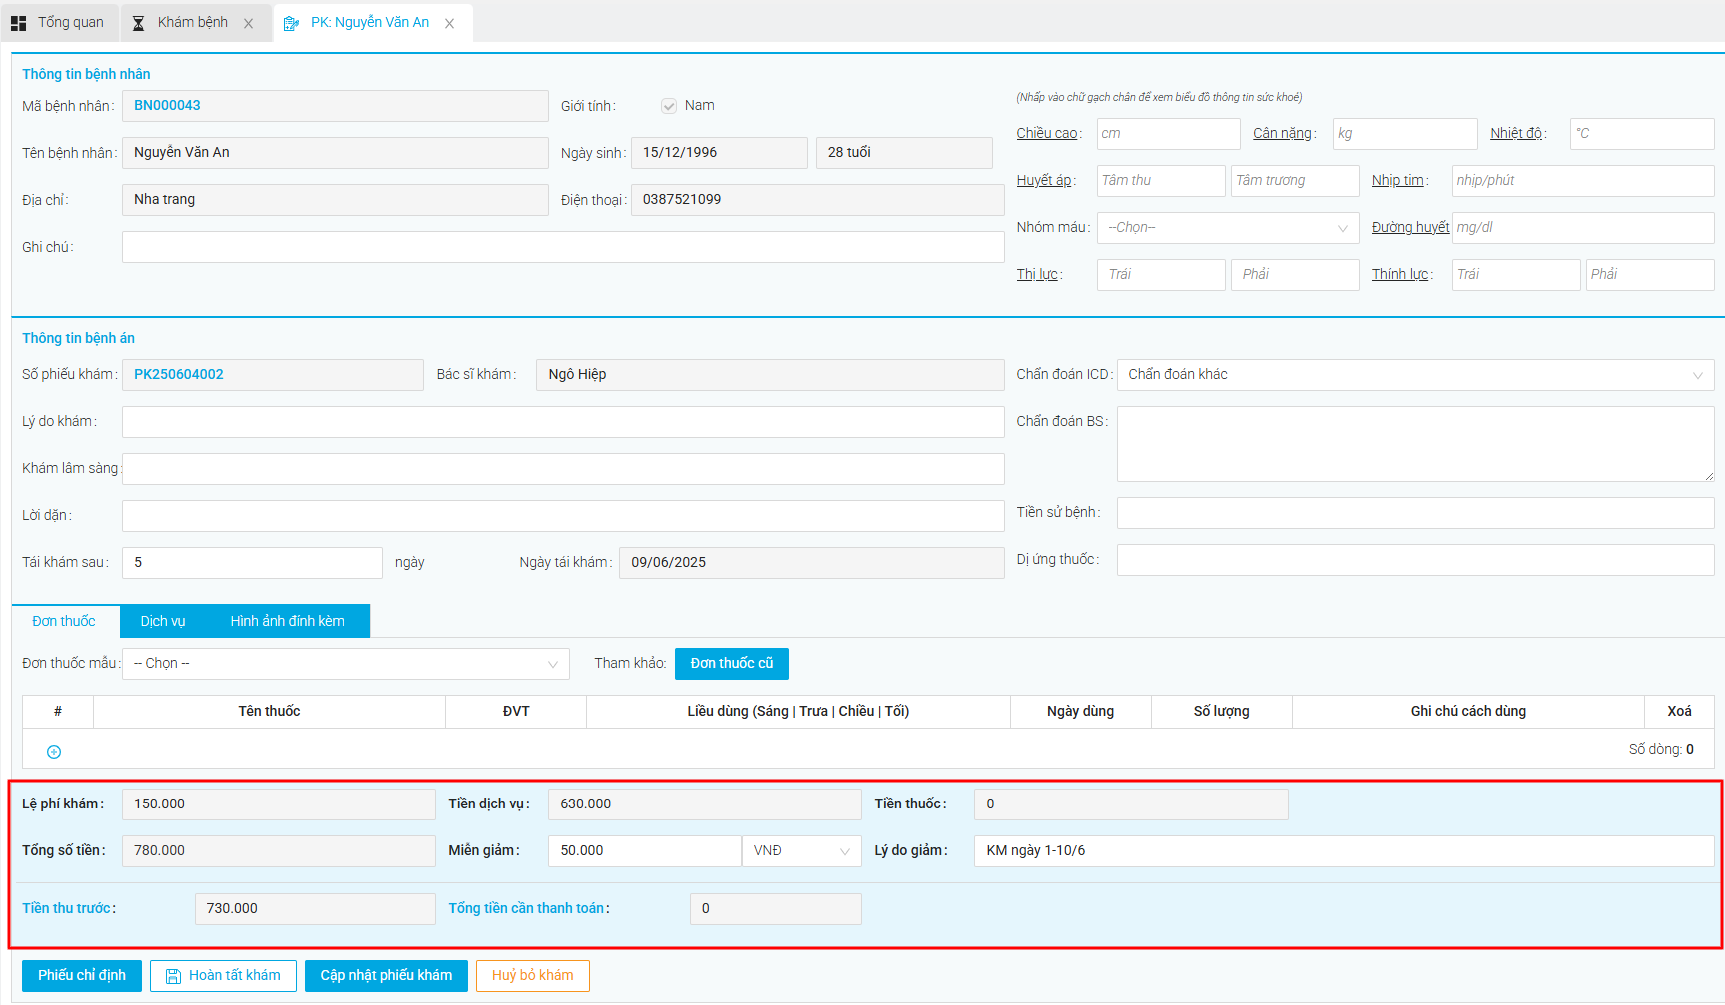The image size is (1725, 1005).
Task: Click the Phiếu chỉ định button
Action: pyautogui.click(x=82, y=976)
